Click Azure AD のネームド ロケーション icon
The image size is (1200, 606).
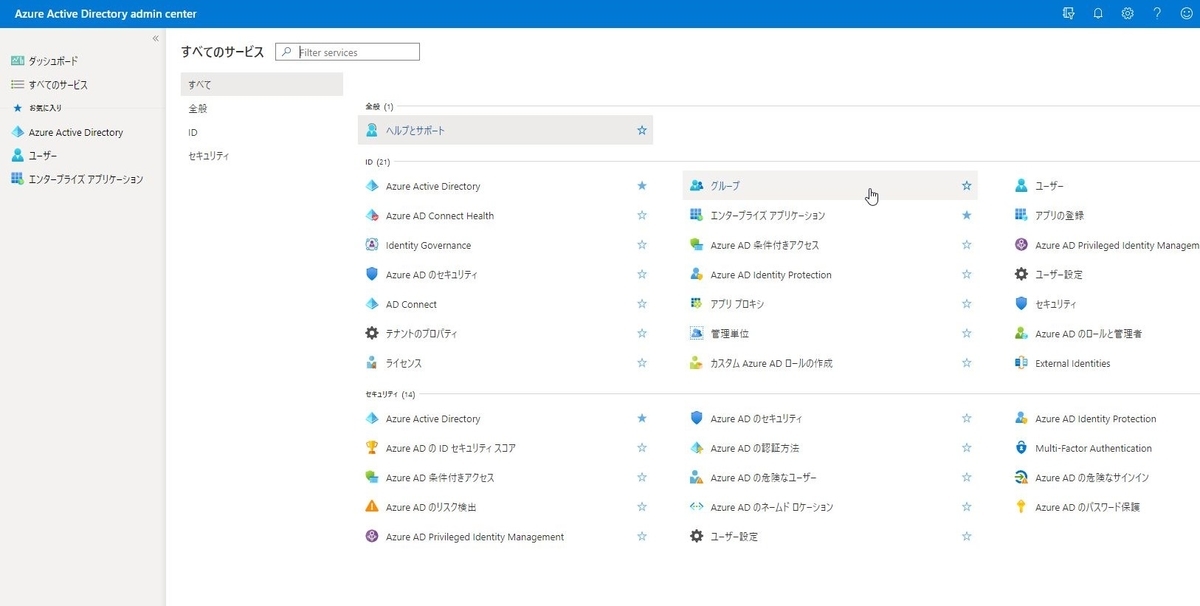pos(697,507)
